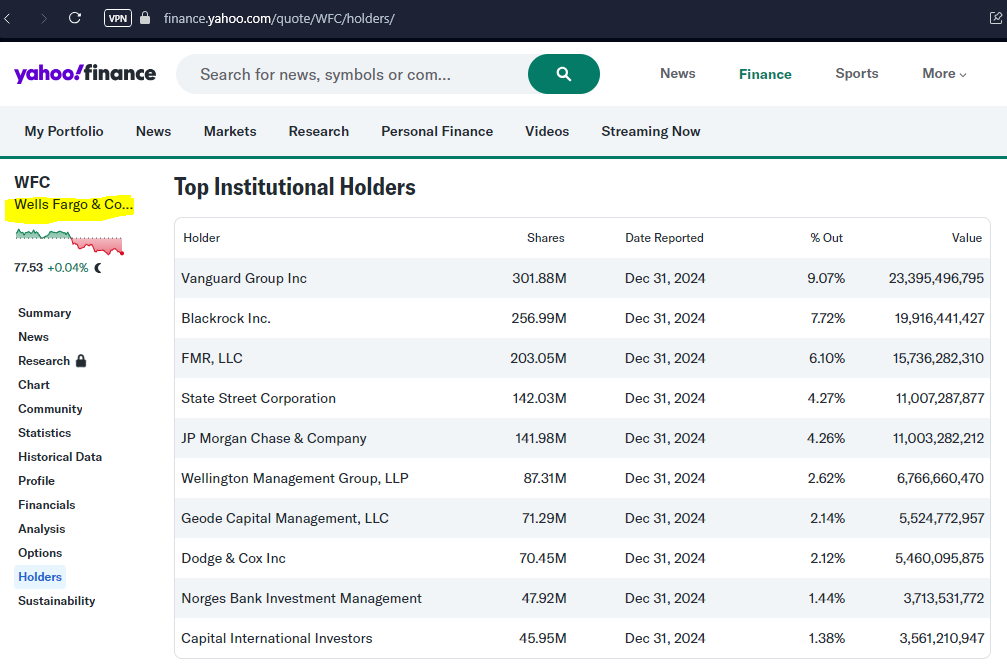Screen dimensions: 1007x668
Task: Select State Street Corporation holder name
Action: (258, 398)
